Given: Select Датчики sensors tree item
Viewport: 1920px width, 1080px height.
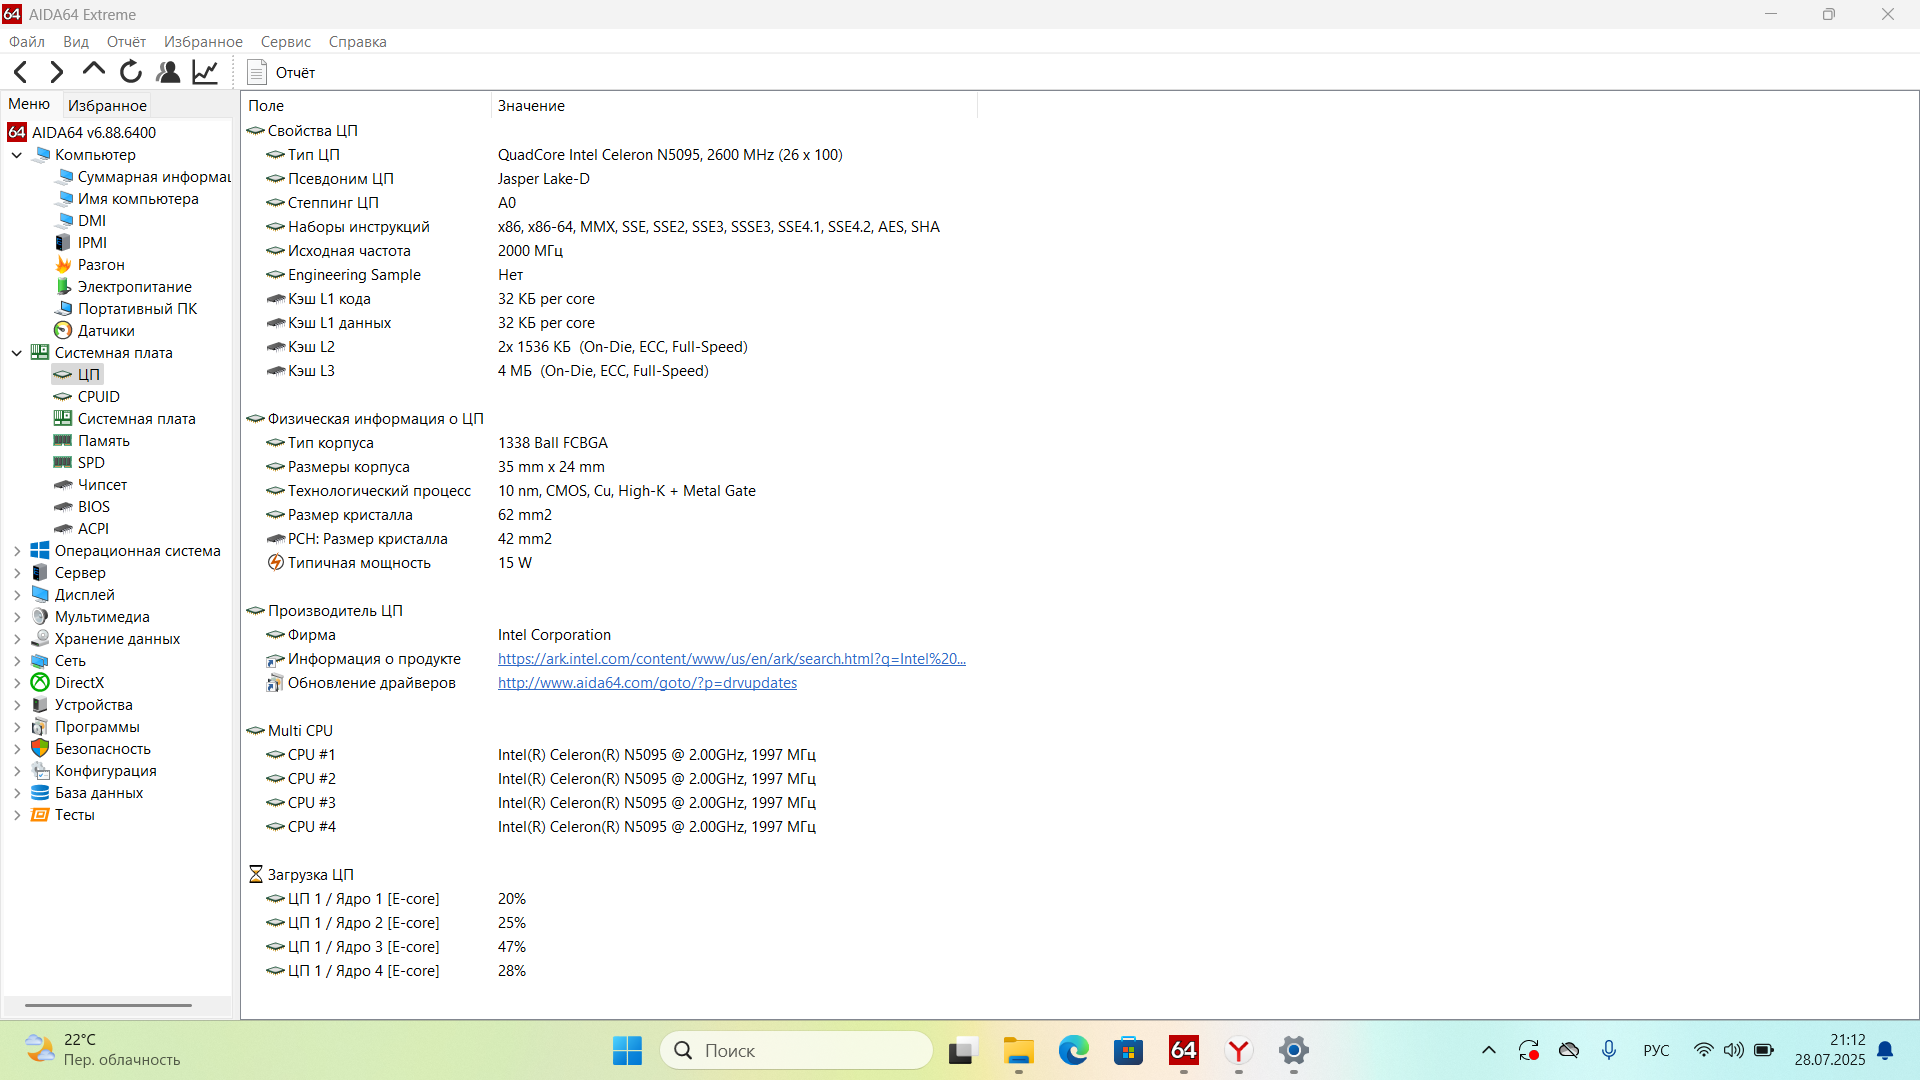Looking at the screenshot, I should (x=106, y=331).
